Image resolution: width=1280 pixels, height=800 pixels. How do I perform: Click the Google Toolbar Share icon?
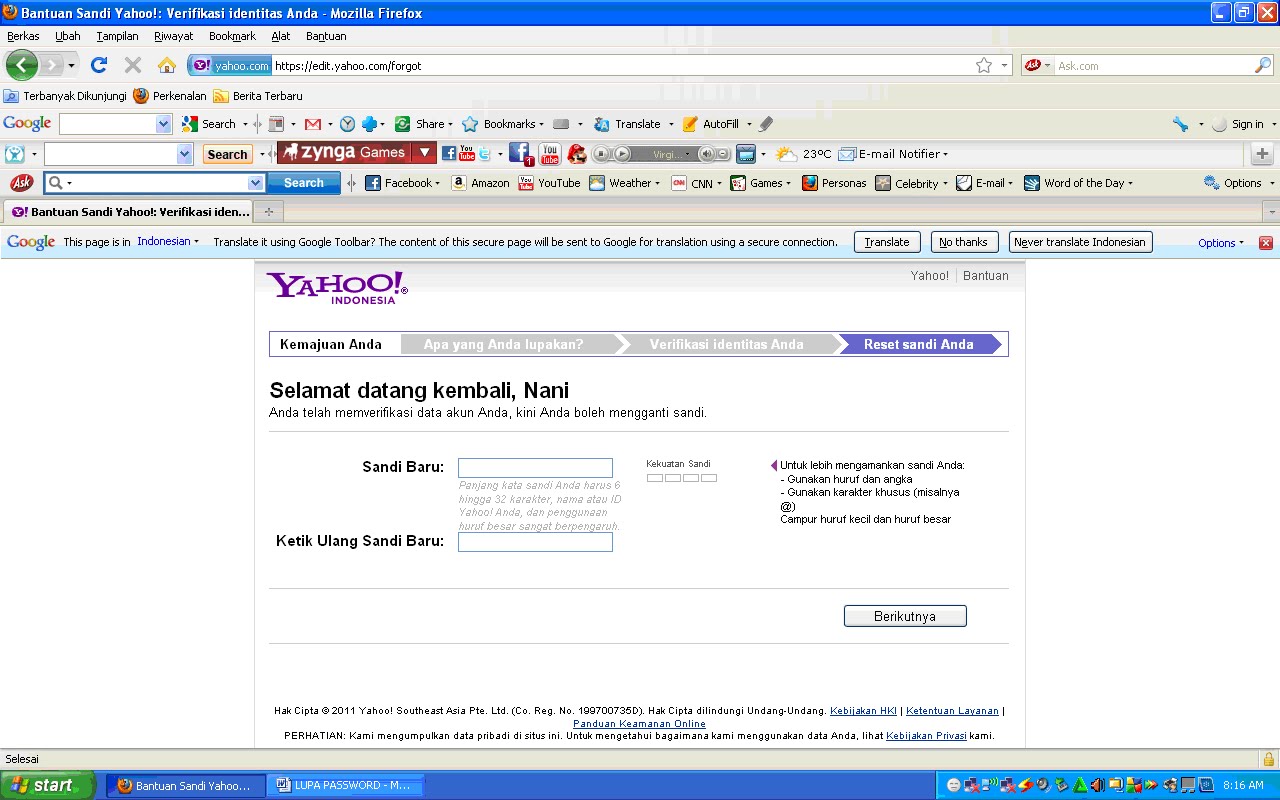(402, 124)
